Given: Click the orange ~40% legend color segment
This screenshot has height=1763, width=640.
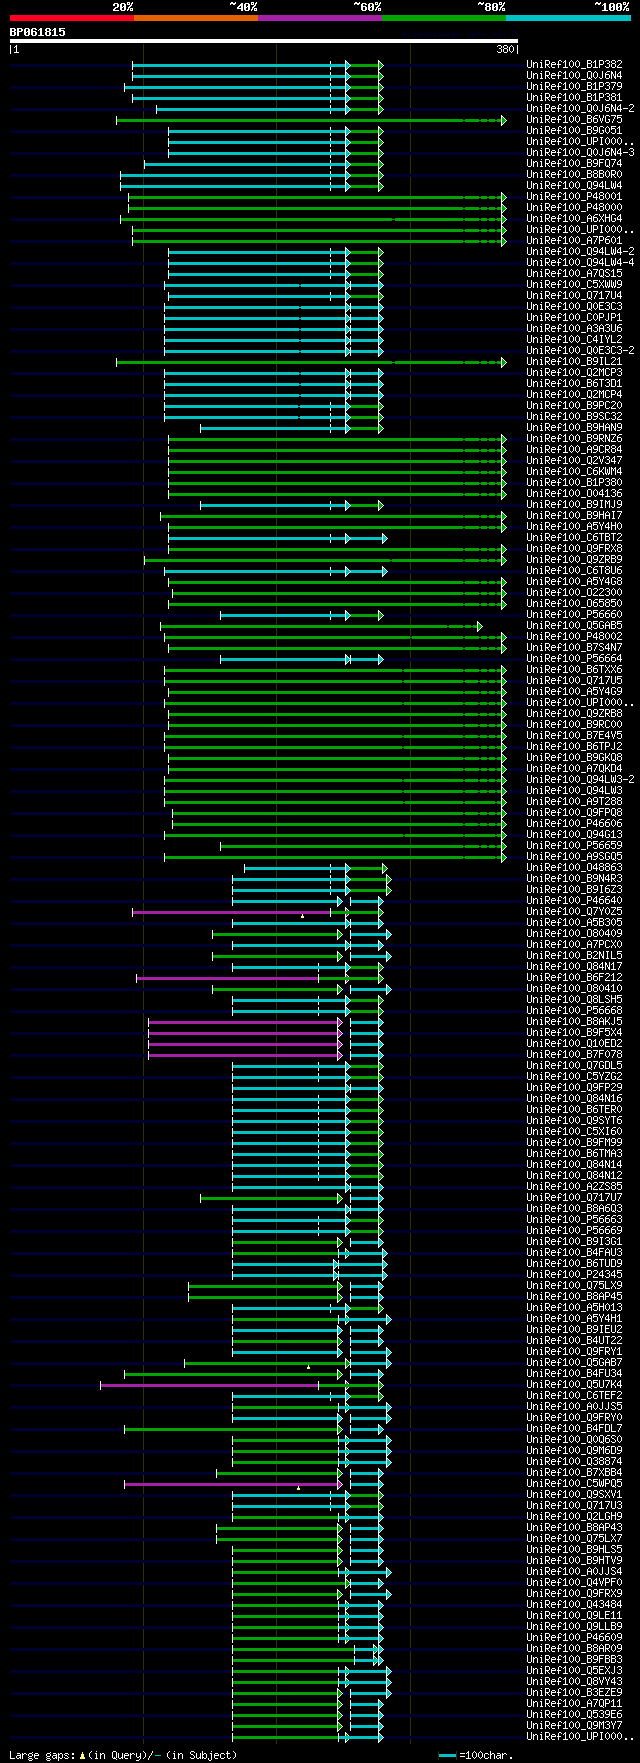Looking at the screenshot, I should (x=196, y=18).
